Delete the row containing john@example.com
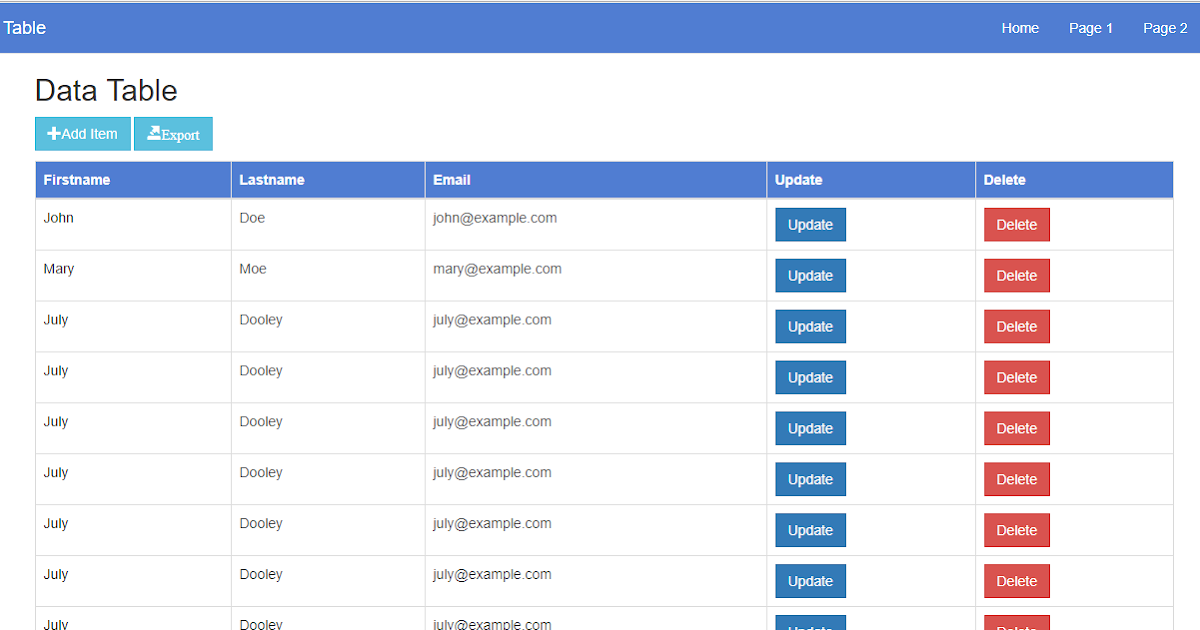 1017,224
